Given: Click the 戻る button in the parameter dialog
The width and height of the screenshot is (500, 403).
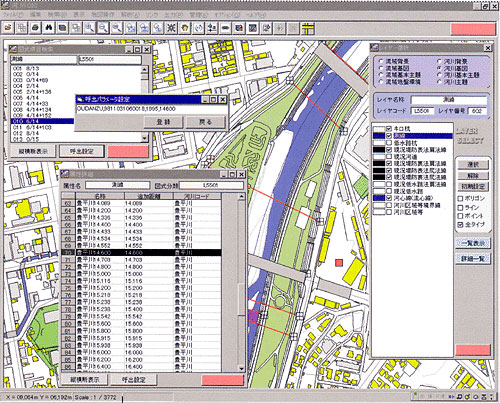Looking at the screenshot, I should click(205, 122).
